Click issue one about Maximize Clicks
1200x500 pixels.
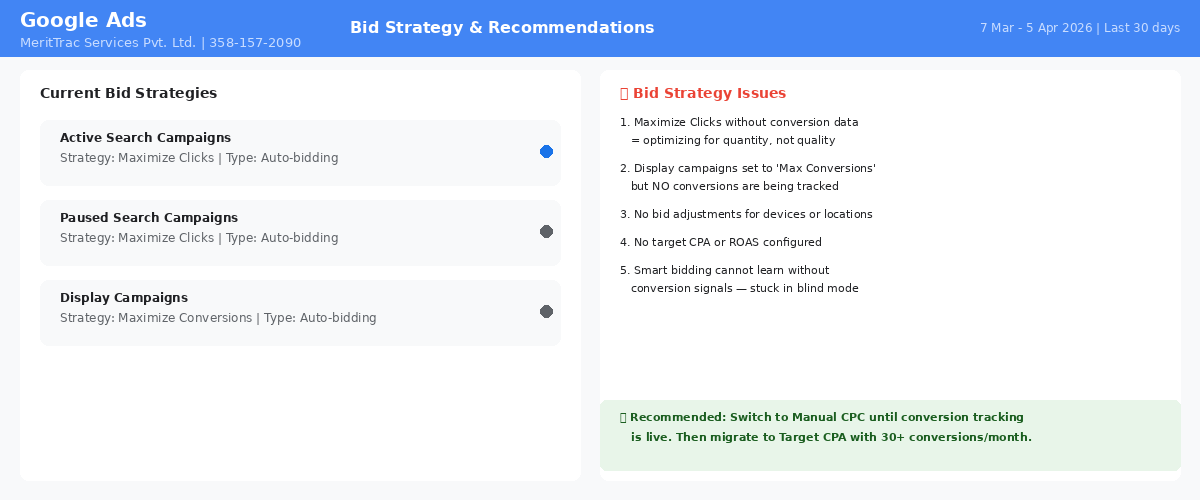tap(739, 131)
